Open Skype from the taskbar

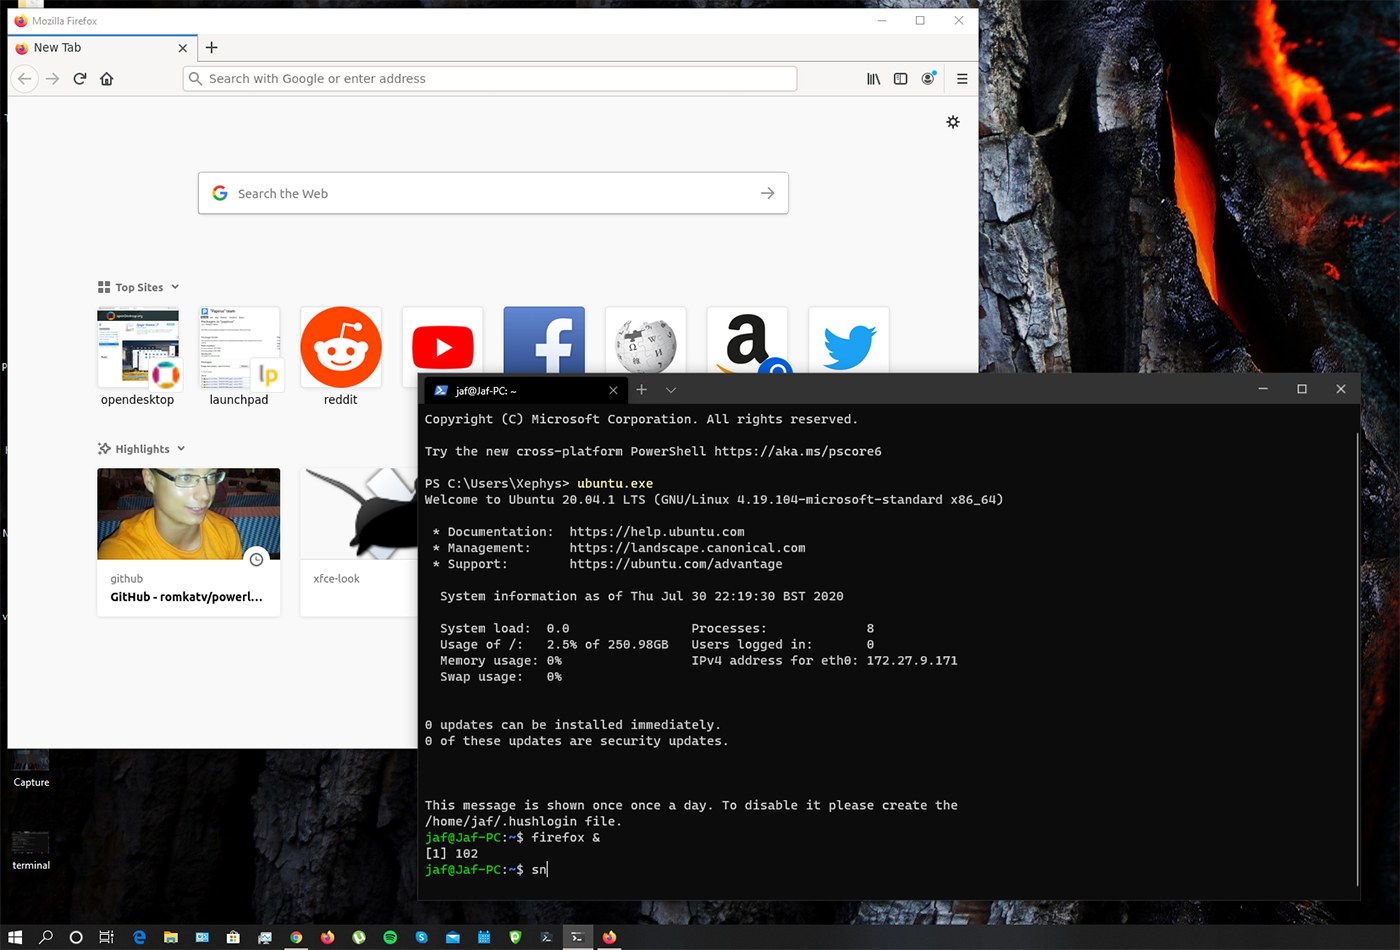point(421,938)
